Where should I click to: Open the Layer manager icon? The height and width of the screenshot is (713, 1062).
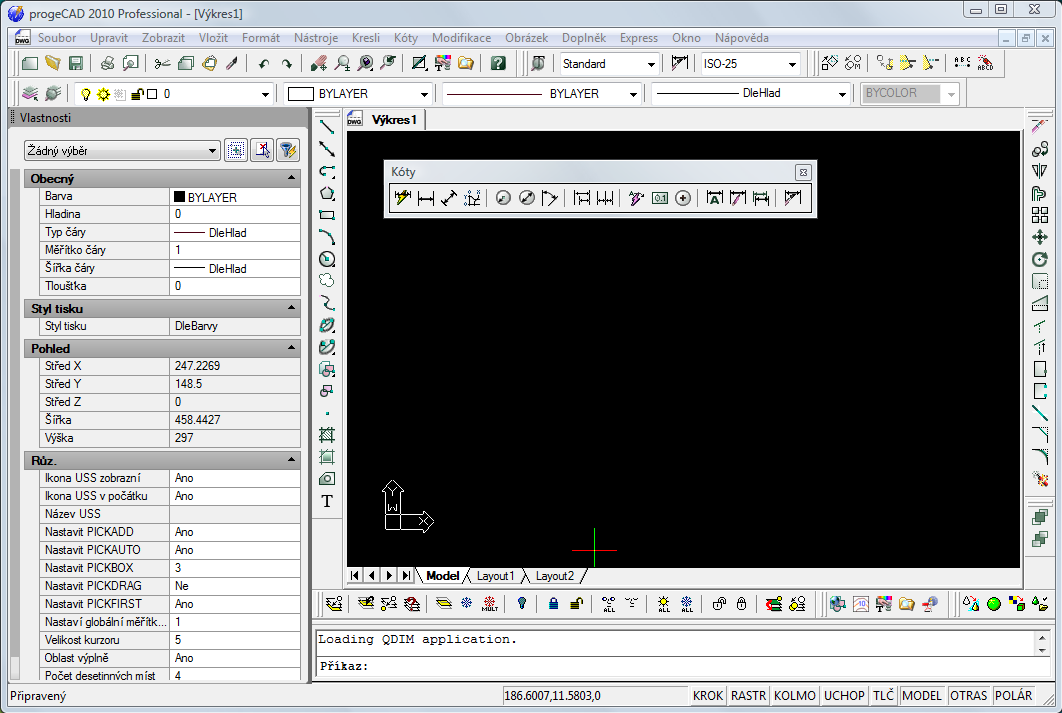pyautogui.click(x=30, y=93)
